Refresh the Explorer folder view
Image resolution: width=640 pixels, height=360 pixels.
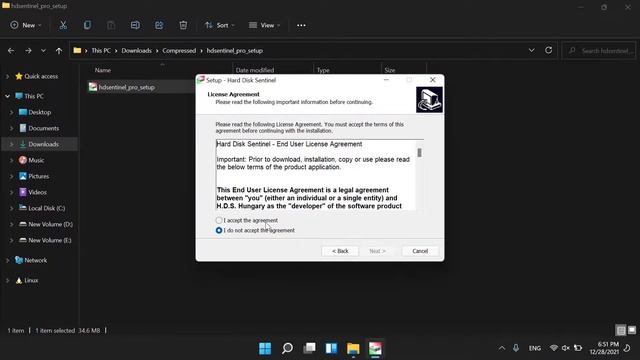tap(549, 50)
